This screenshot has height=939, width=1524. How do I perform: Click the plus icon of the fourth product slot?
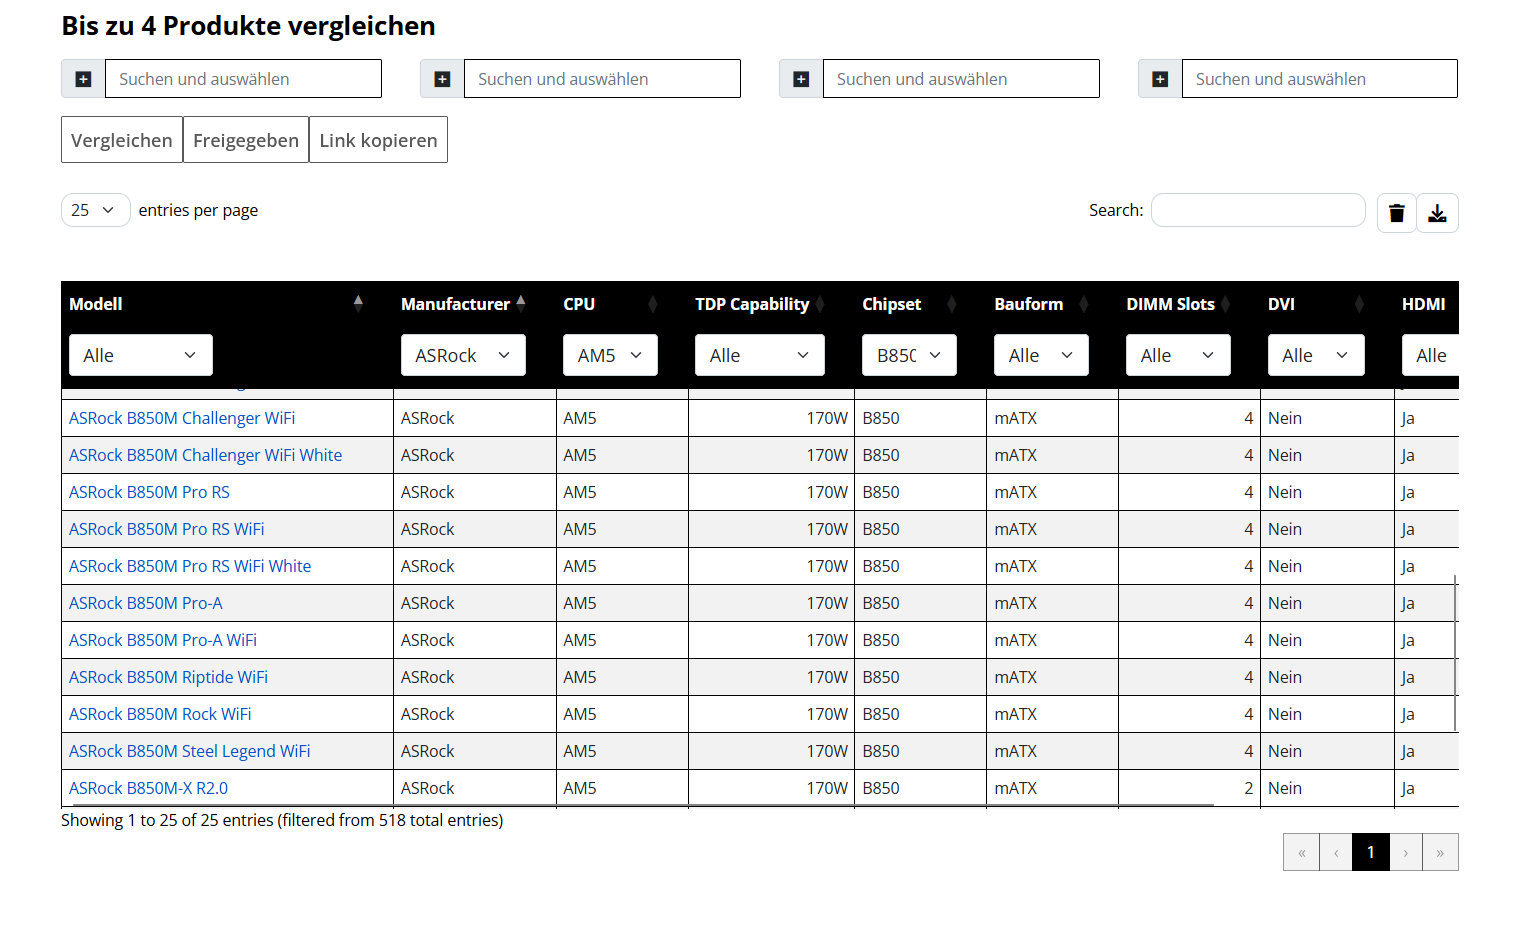click(1160, 79)
